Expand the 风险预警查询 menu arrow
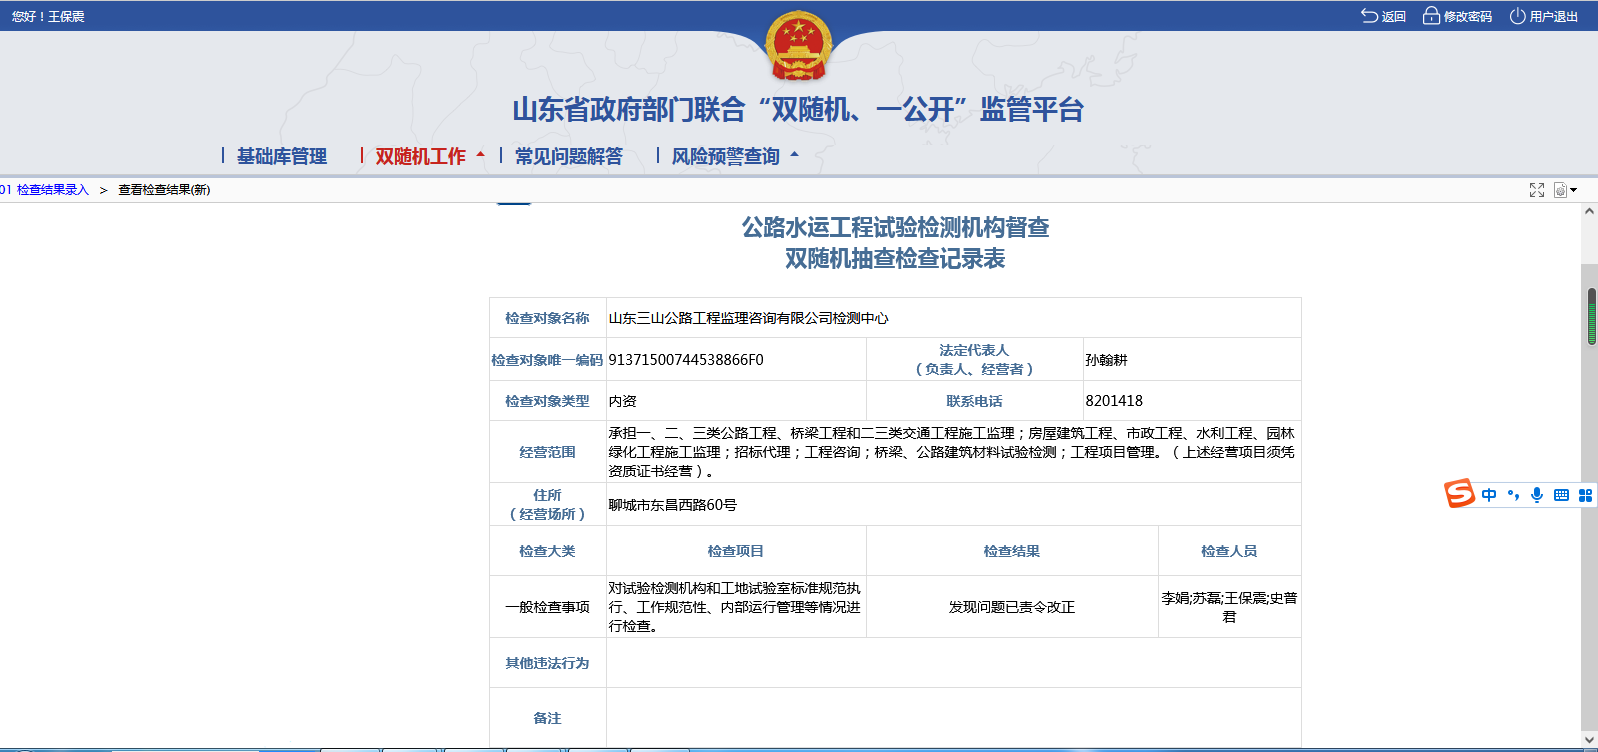 (795, 155)
